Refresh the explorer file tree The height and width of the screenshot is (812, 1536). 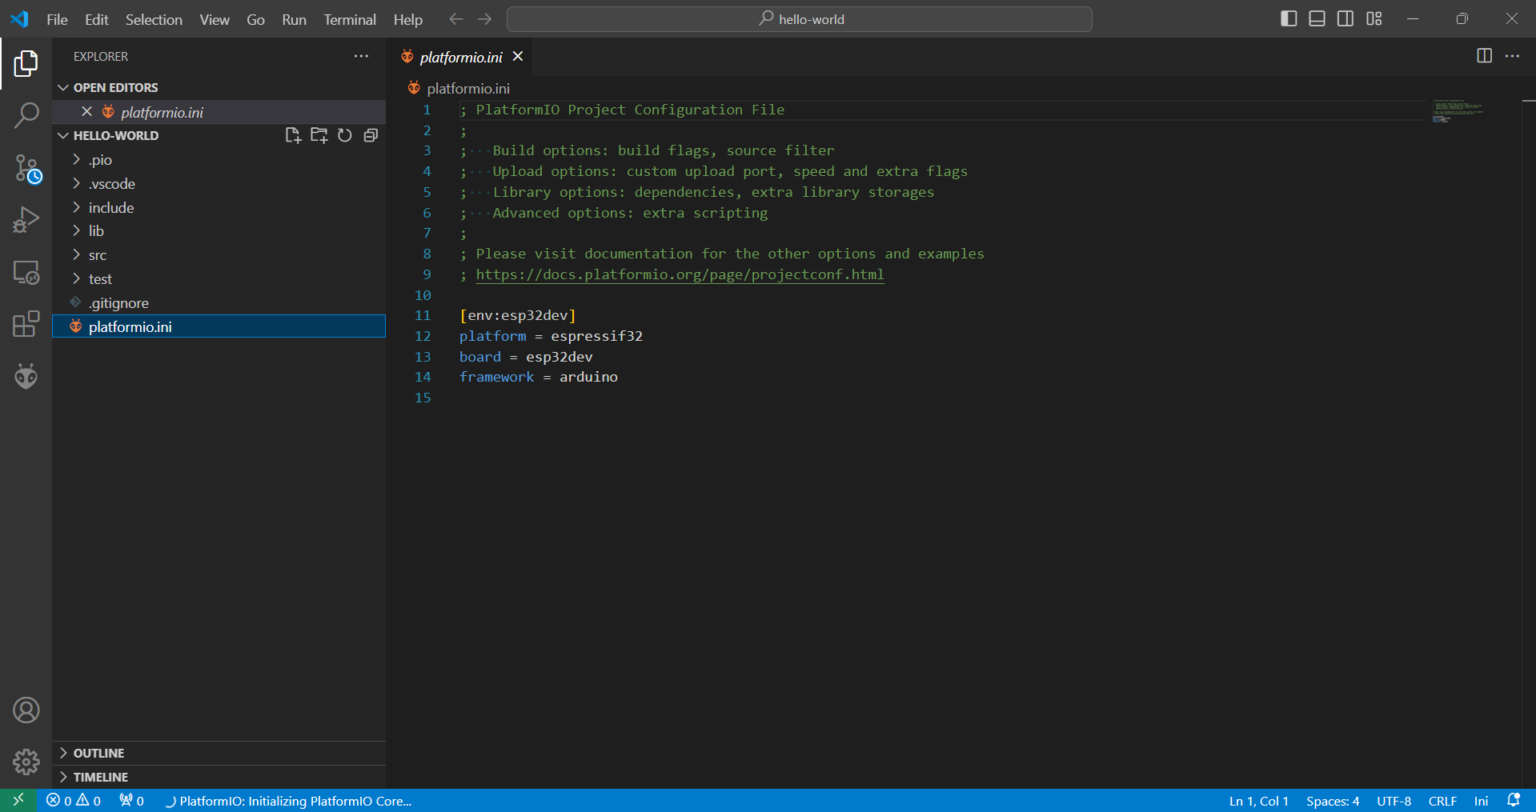tap(345, 136)
